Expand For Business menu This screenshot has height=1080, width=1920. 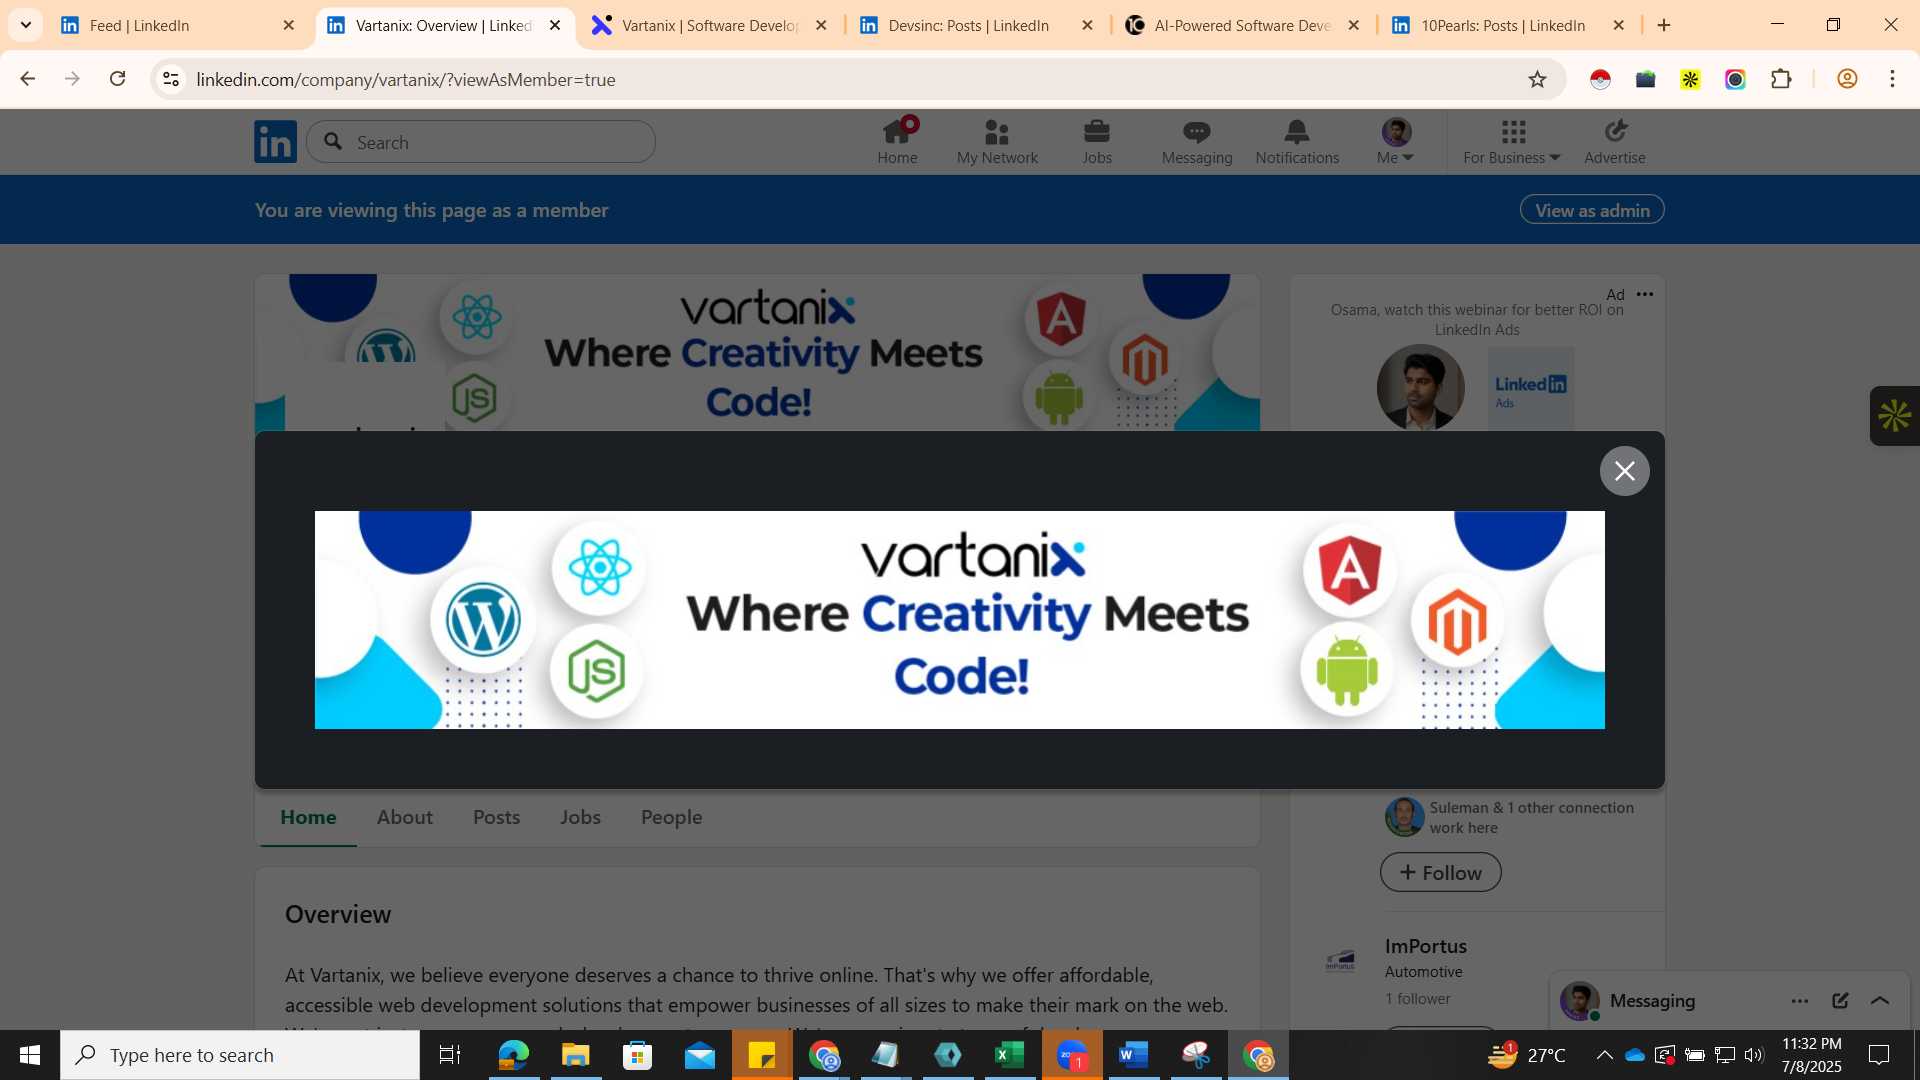click(x=1512, y=142)
